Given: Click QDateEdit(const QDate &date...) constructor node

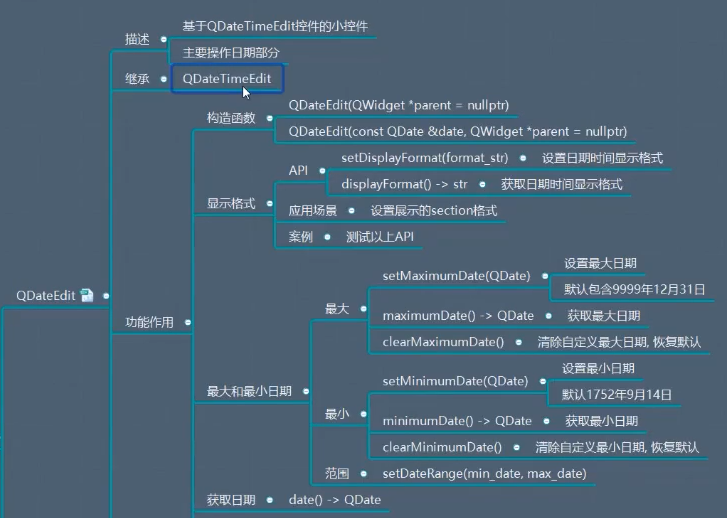Looking at the screenshot, I should (x=458, y=132).
